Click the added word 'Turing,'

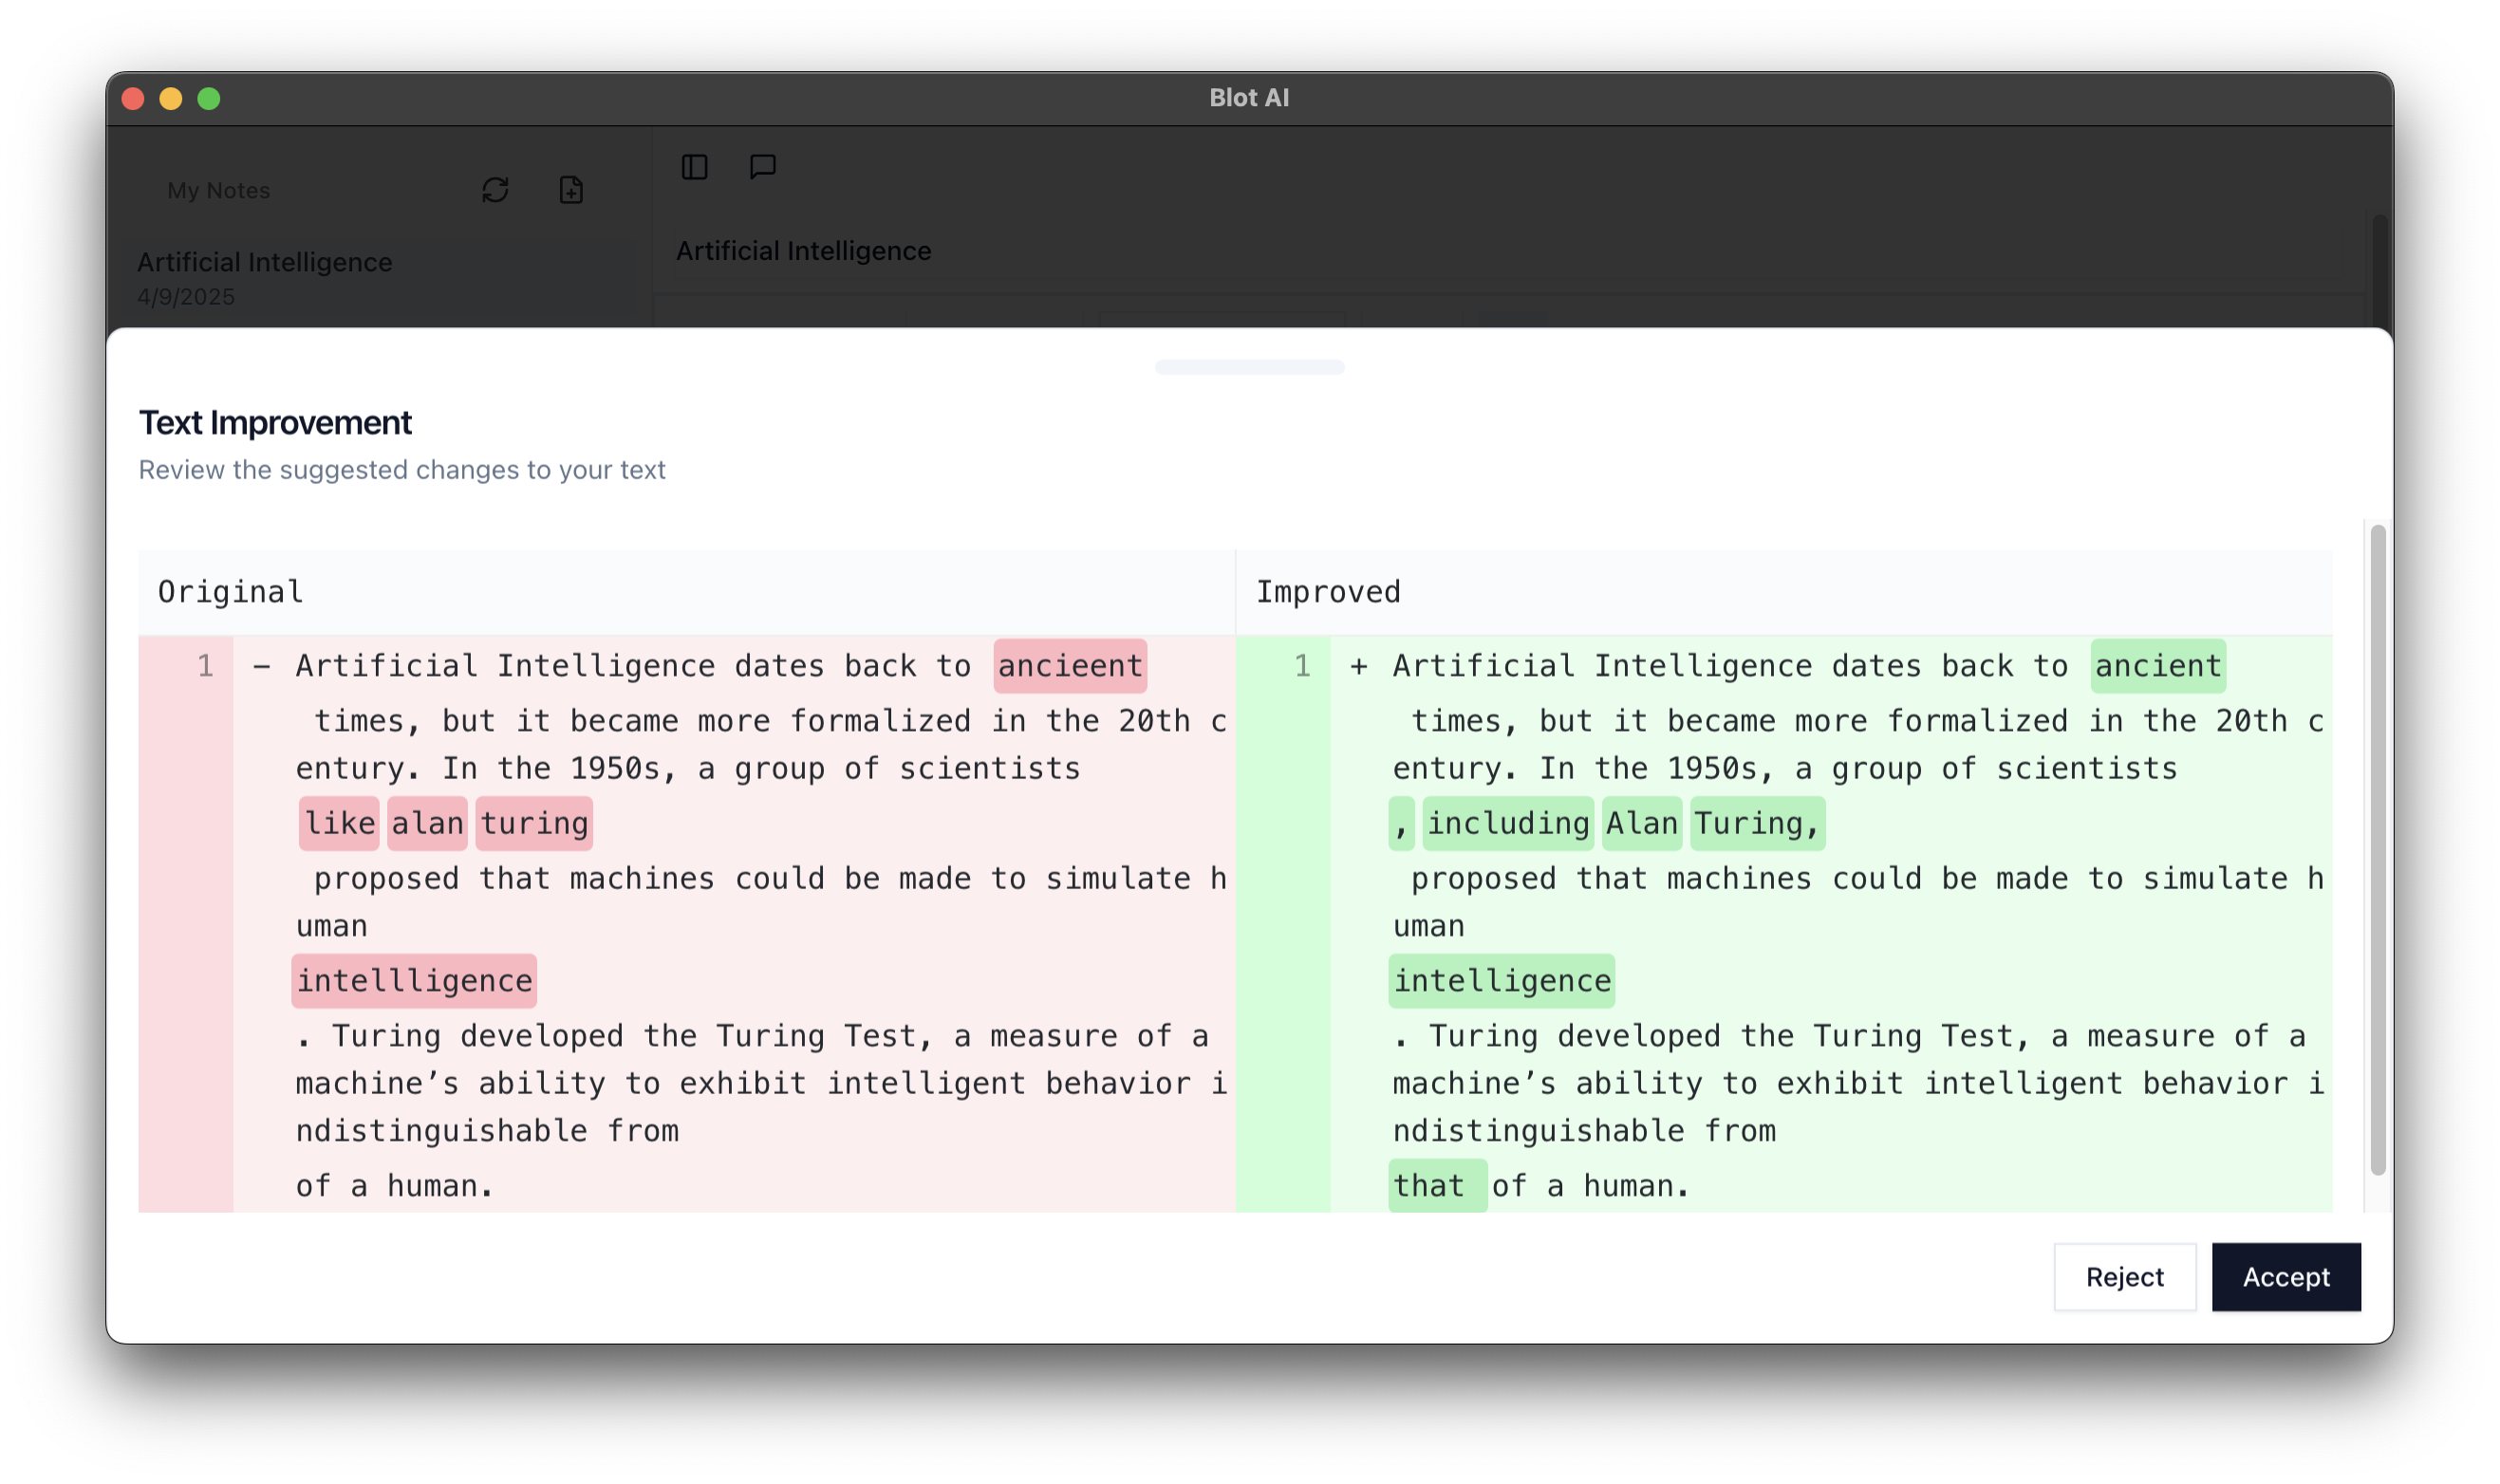(1757, 824)
